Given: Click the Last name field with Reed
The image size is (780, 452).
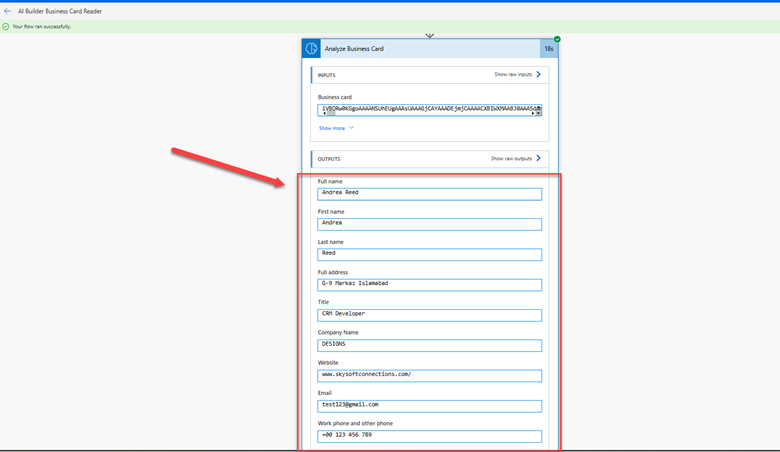Looking at the screenshot, I should pyautogui.click(x=430, y=255).
